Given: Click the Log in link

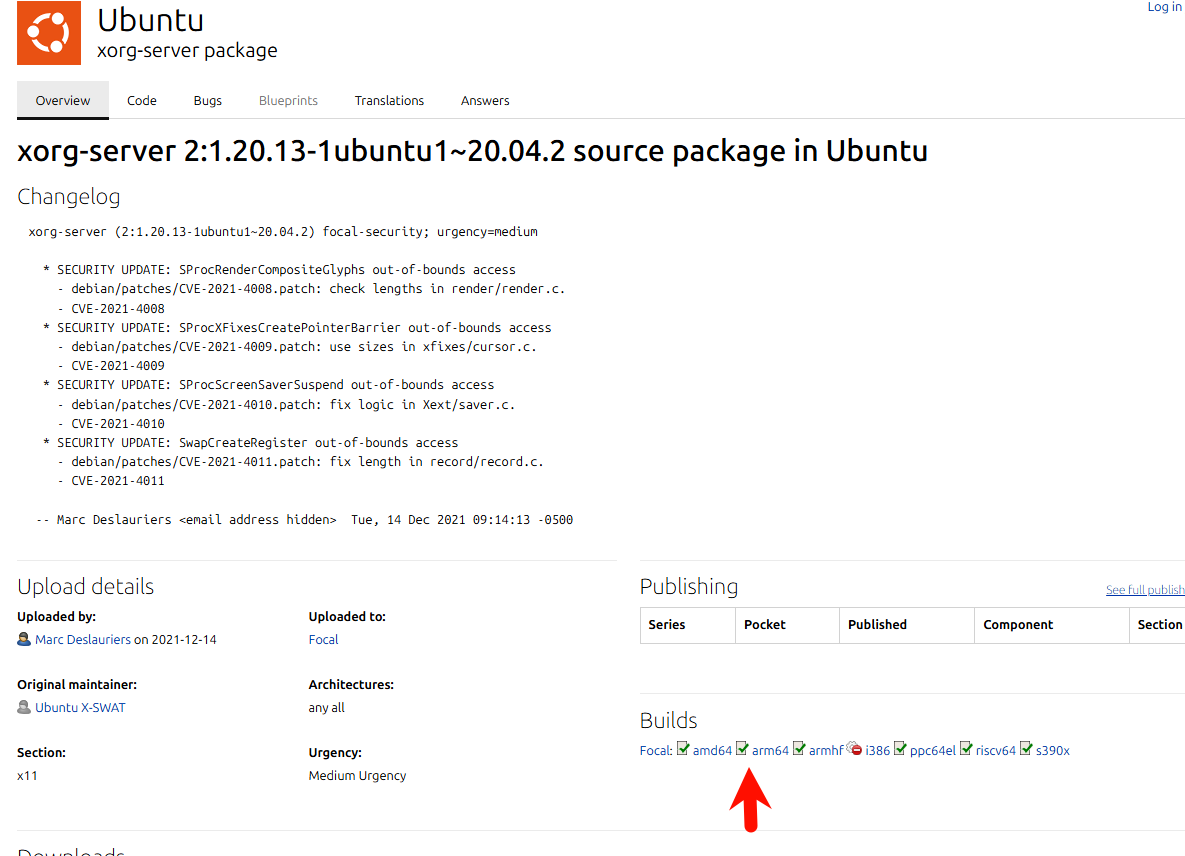Looking at the screenshot, I should pyautogui.click(x=1165, y=7).
